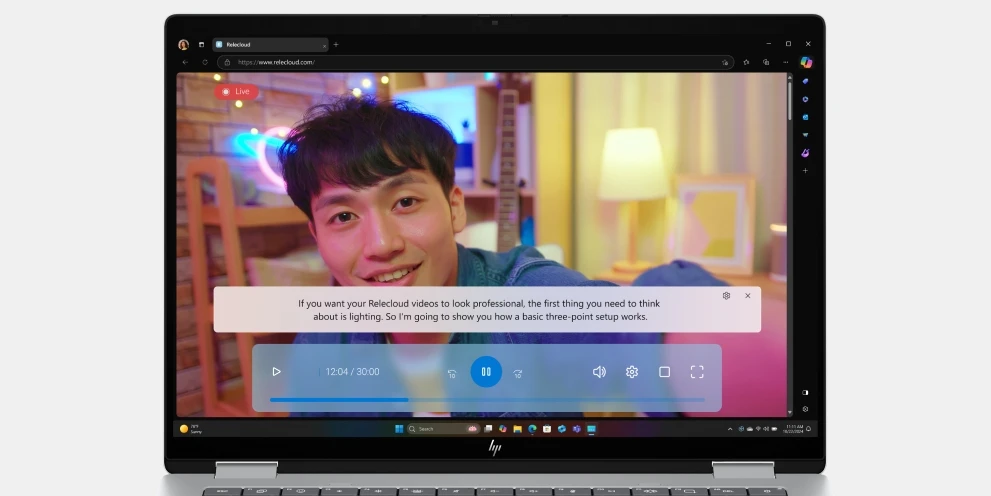991x496 pixels.
Task: Open video player settings gear
Action: tap(631, 372)
